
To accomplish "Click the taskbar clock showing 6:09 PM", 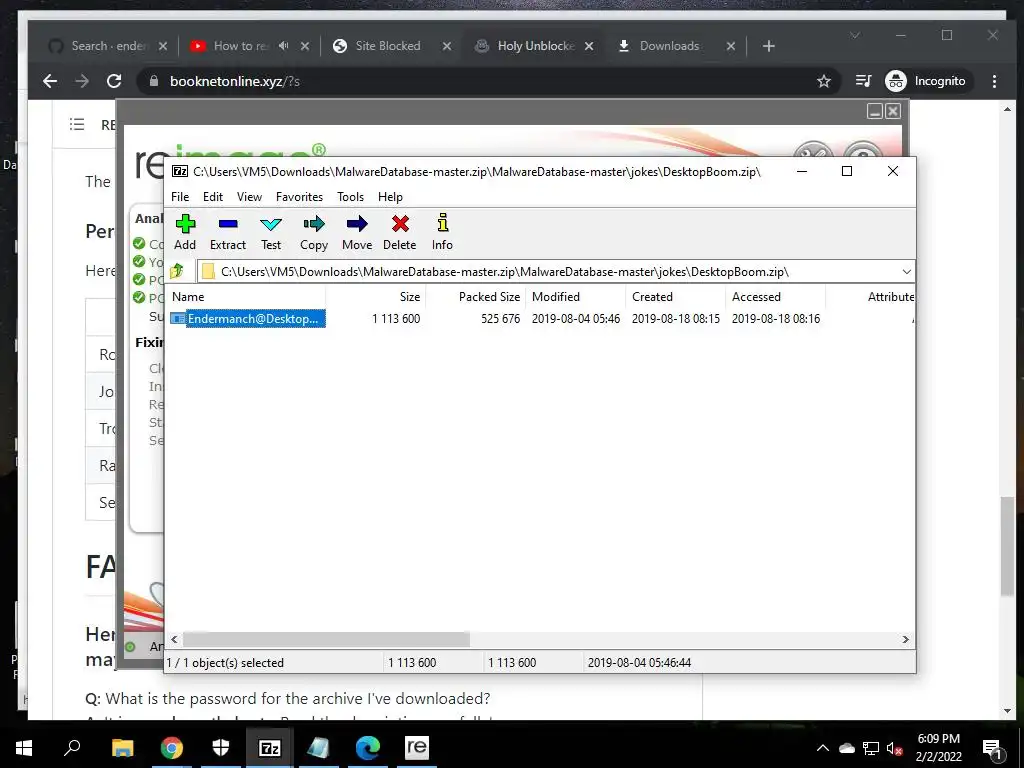I will tap(938, 748).
